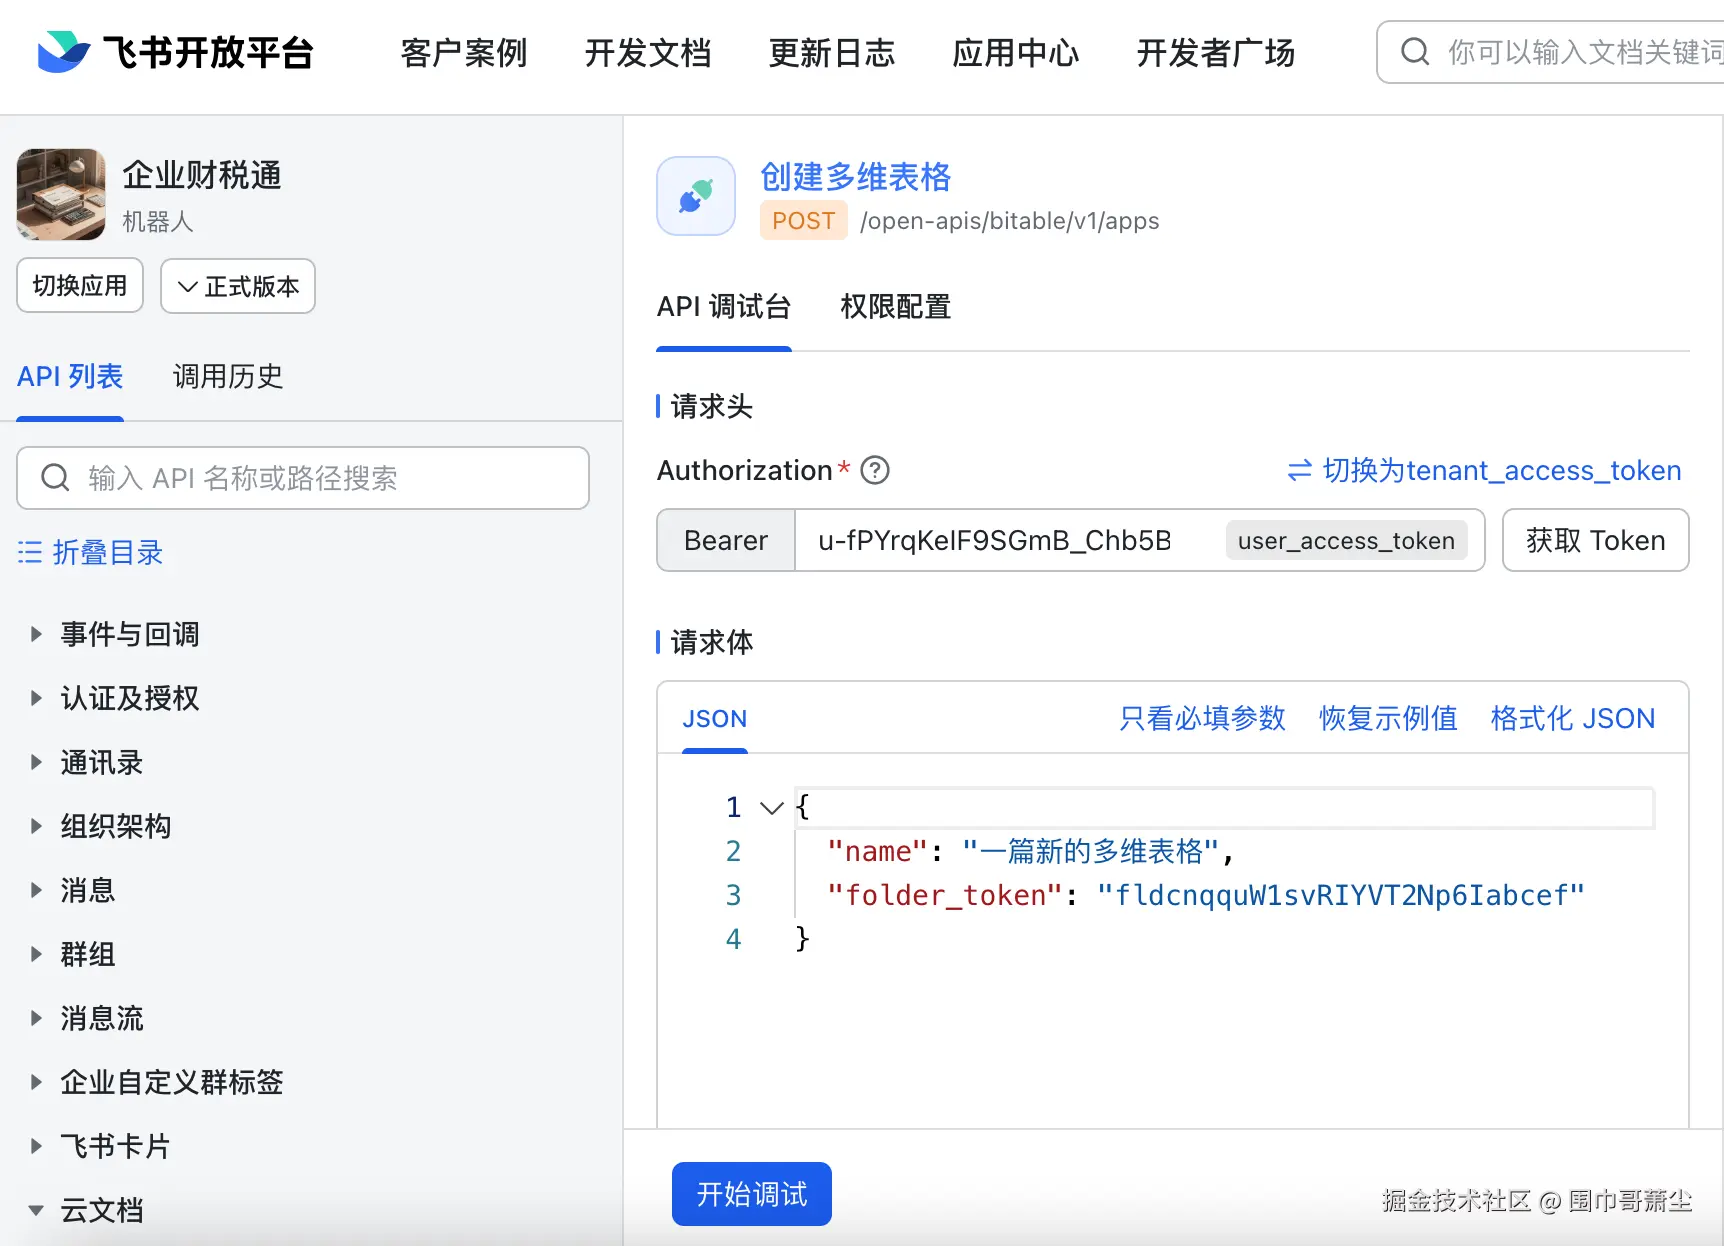Click the 折叠目录 collapse icon
The image size is (1724, 1246).
(x=29, y=552)
